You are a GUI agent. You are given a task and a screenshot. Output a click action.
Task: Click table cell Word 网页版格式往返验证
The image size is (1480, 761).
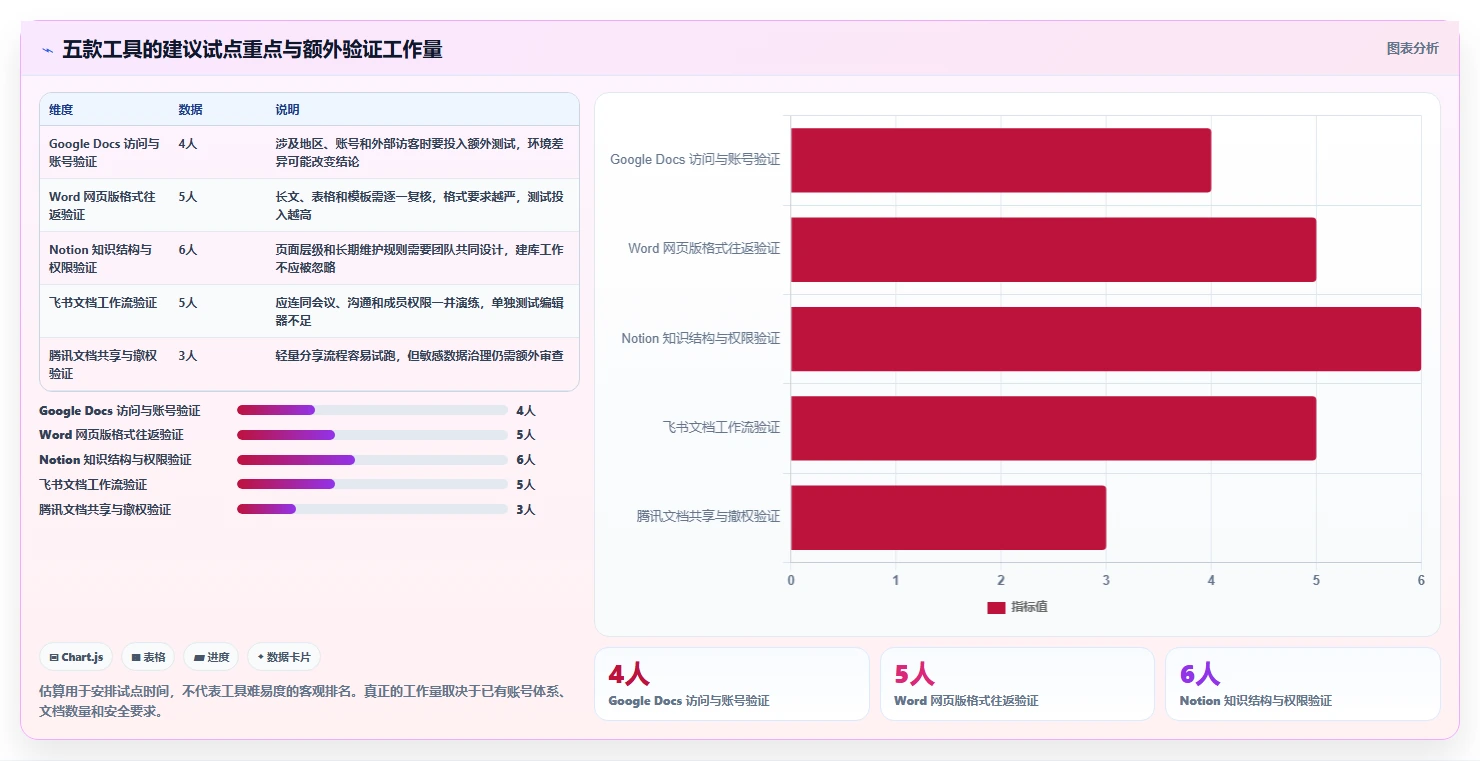click(102, 205)
